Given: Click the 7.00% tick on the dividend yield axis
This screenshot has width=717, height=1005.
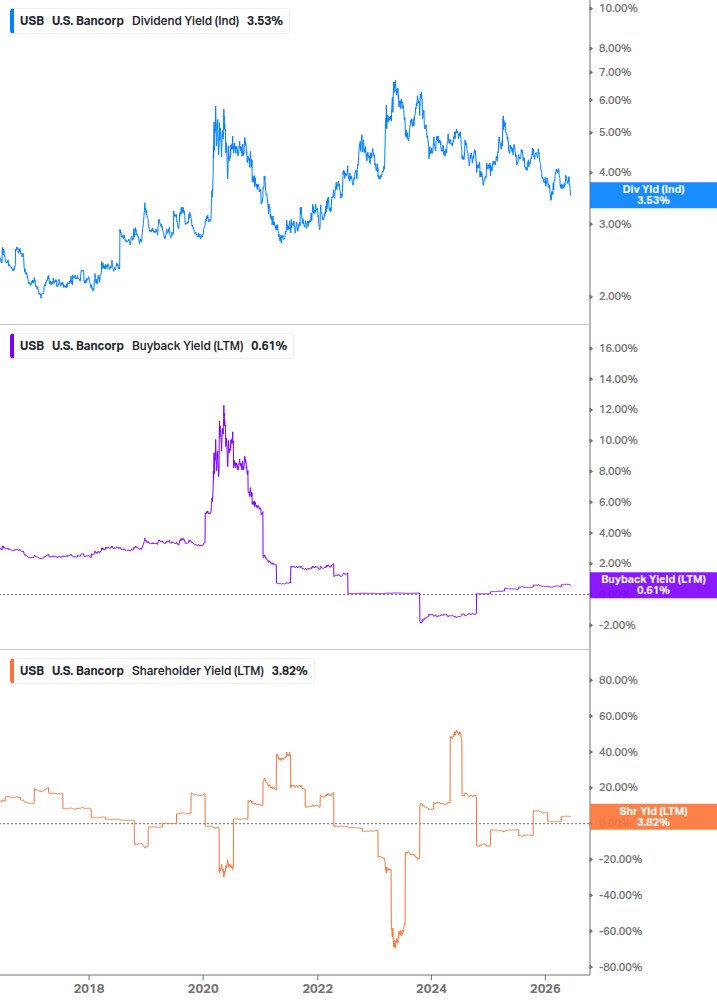Looking at the screenshot, I should coord(615,72).
